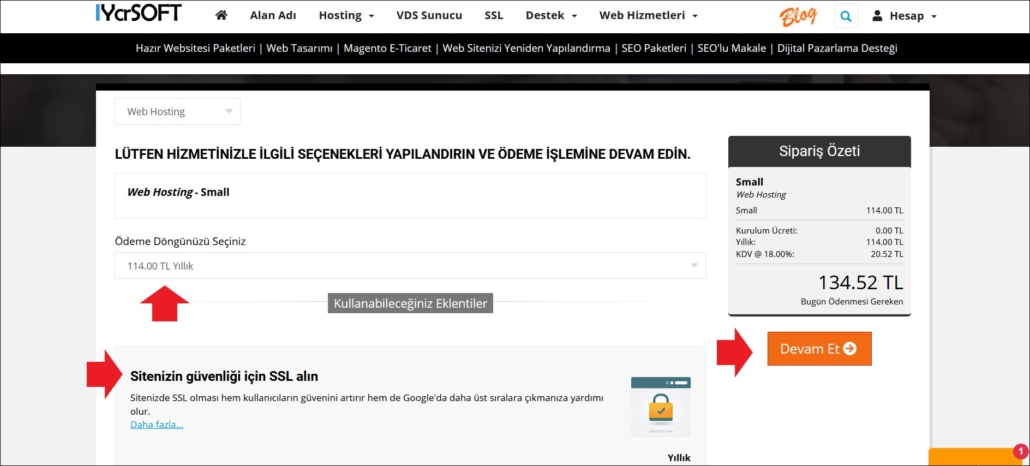Follow the Daha fazla... link

pyautogui.click(x=156, y=425)
